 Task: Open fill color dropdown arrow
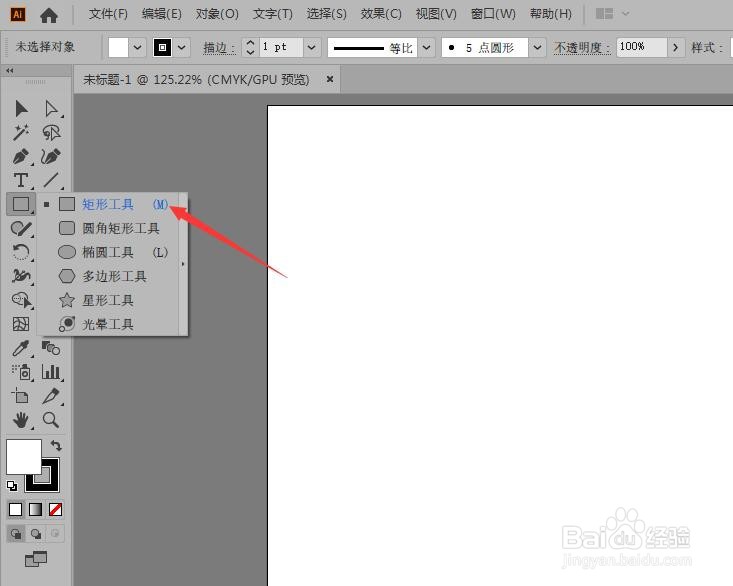137,47
